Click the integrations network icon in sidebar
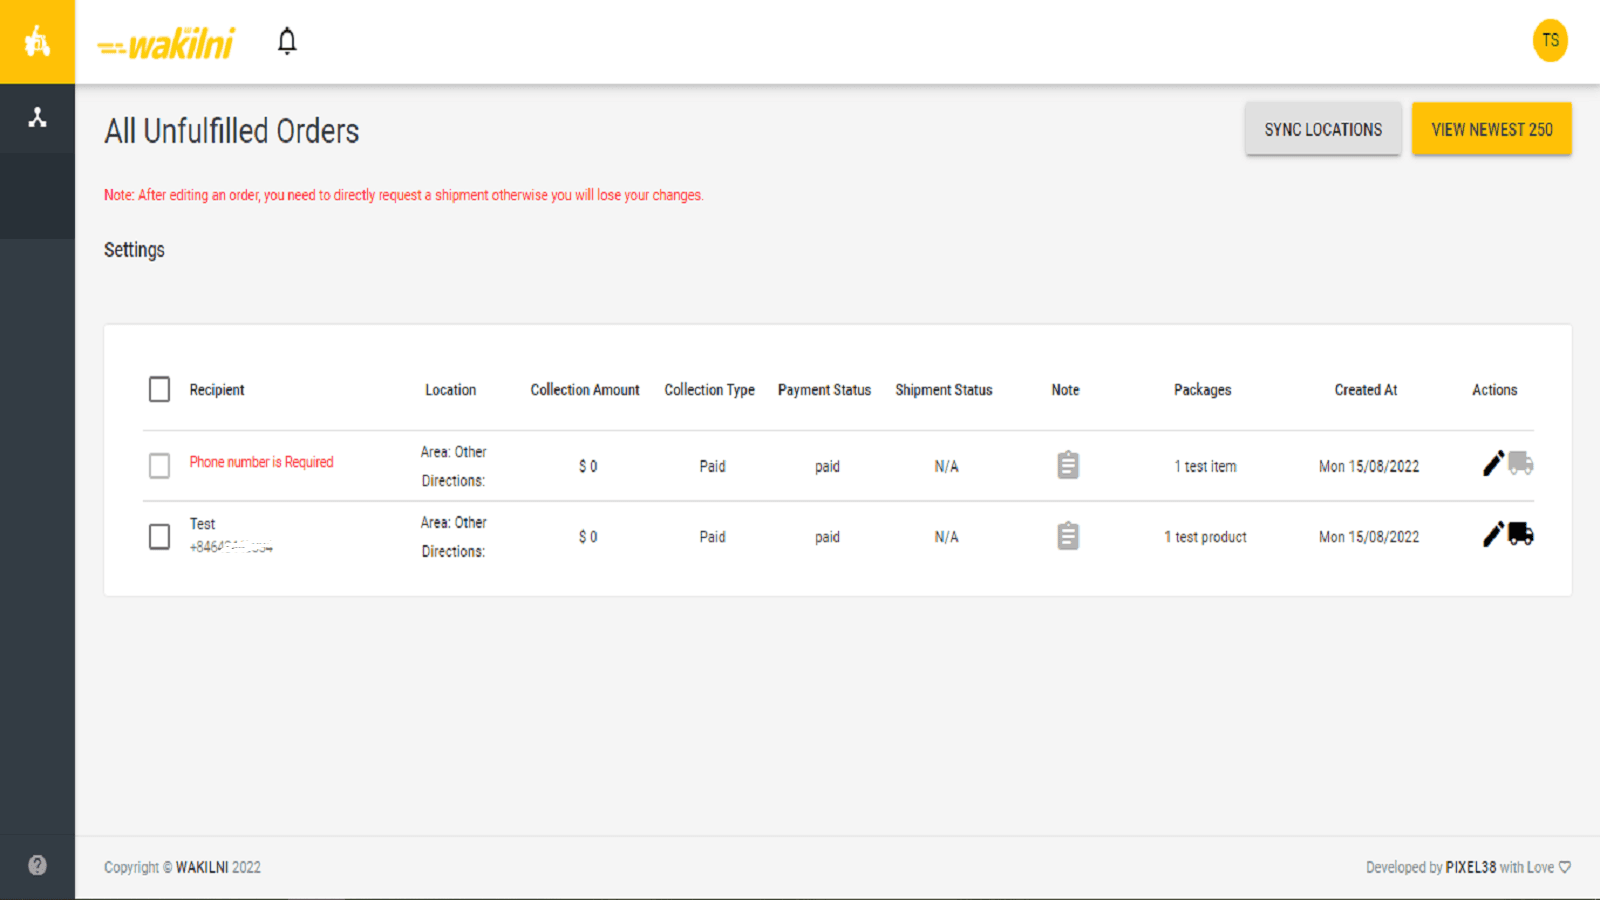The width and height of the screenshot is (1600, 900). click(37, 117)
